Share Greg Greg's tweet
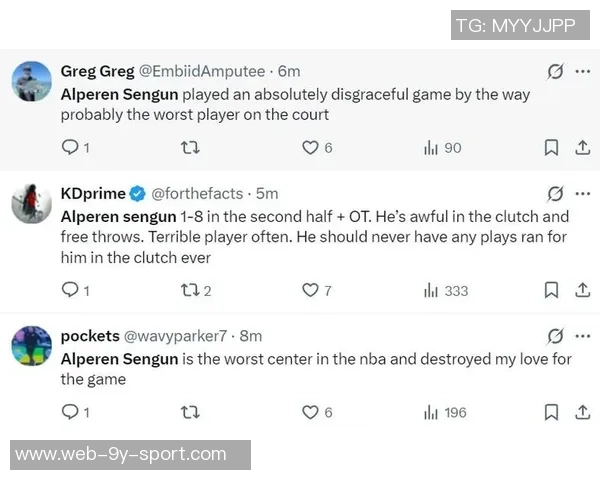The height and width of the screenshot is (480, 600). (582, 148)
